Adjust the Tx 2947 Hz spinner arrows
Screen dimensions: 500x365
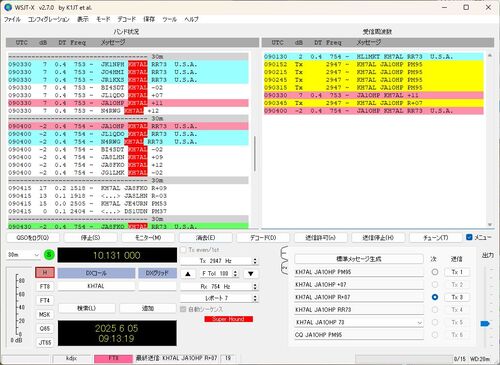click(x=255, y=261)
